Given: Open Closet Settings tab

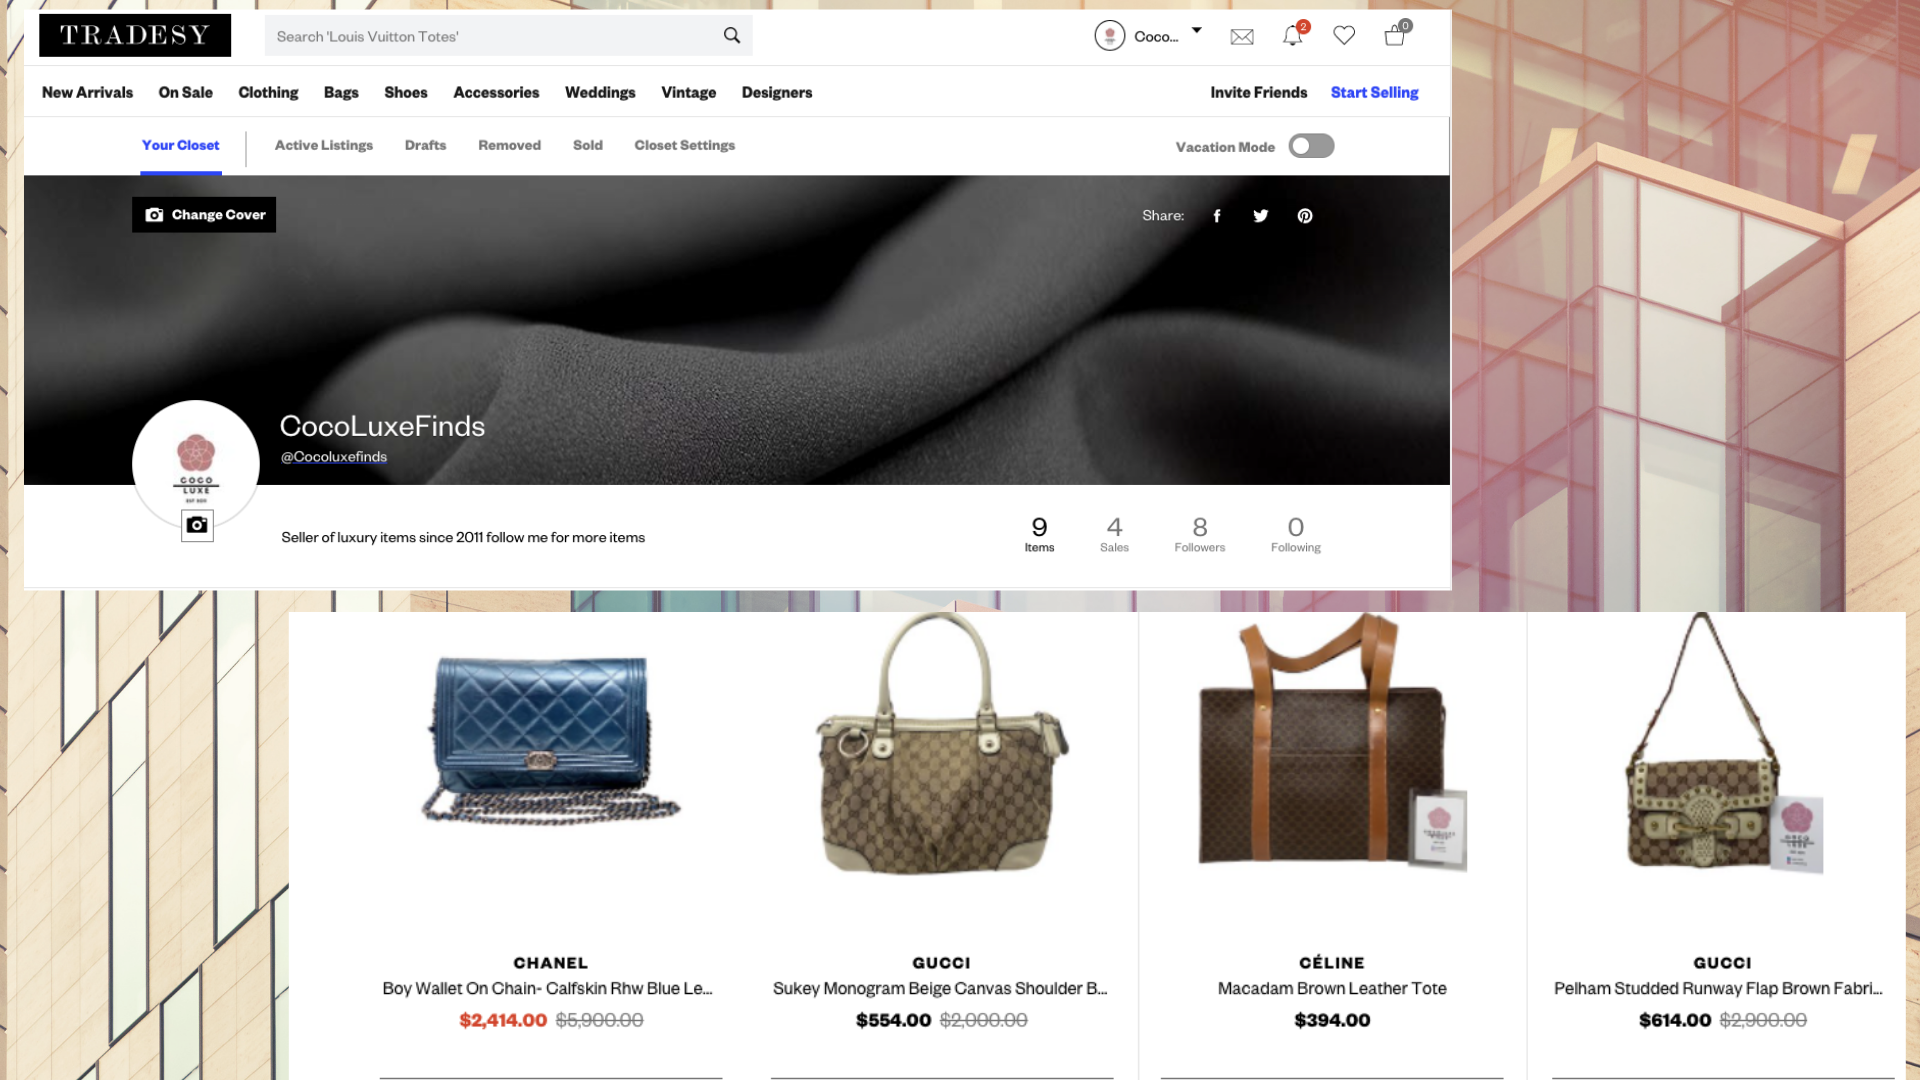Looking at the screenshot, I should pyautogui.click(x=684, y=145).
